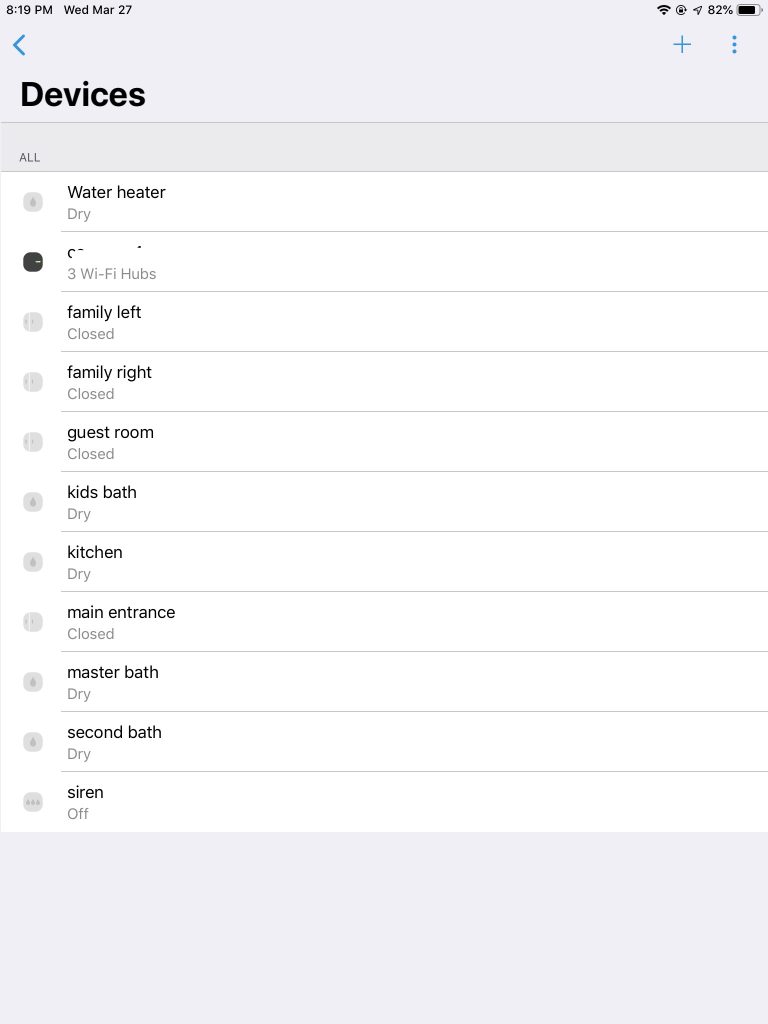Tap the main entrance sensor icon

point(33,622)
